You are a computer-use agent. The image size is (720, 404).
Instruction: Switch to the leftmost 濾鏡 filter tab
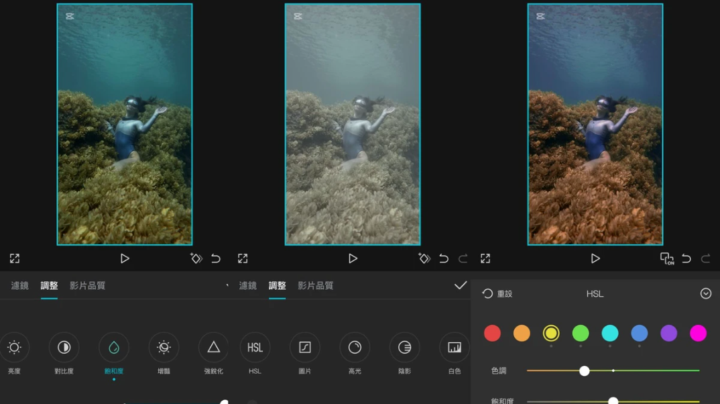(x=20, y=286)
